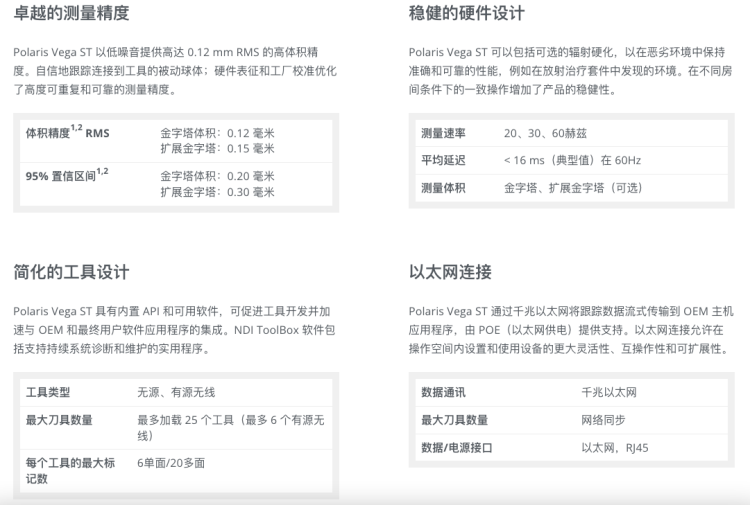Image resolution: width=750 pixels, height=505 pixels.
Task: Click the value 6单面/20多面
Action: (171, 463)
